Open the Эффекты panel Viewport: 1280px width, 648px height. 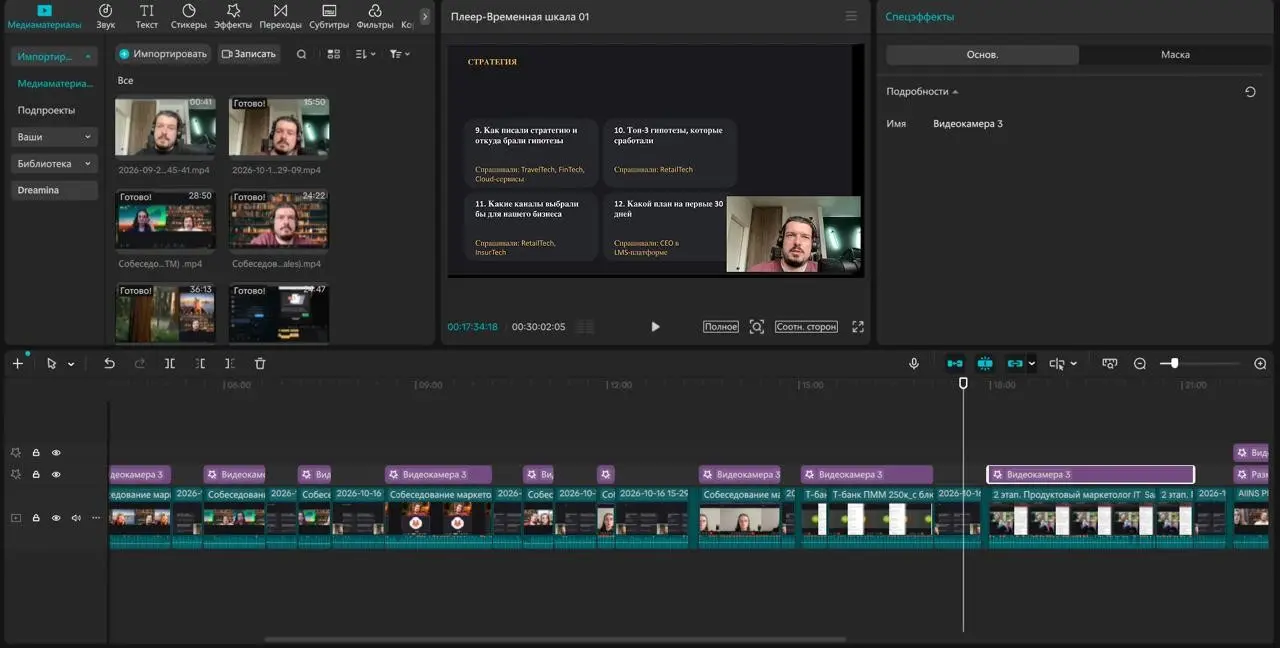click(x=233, y=16)
